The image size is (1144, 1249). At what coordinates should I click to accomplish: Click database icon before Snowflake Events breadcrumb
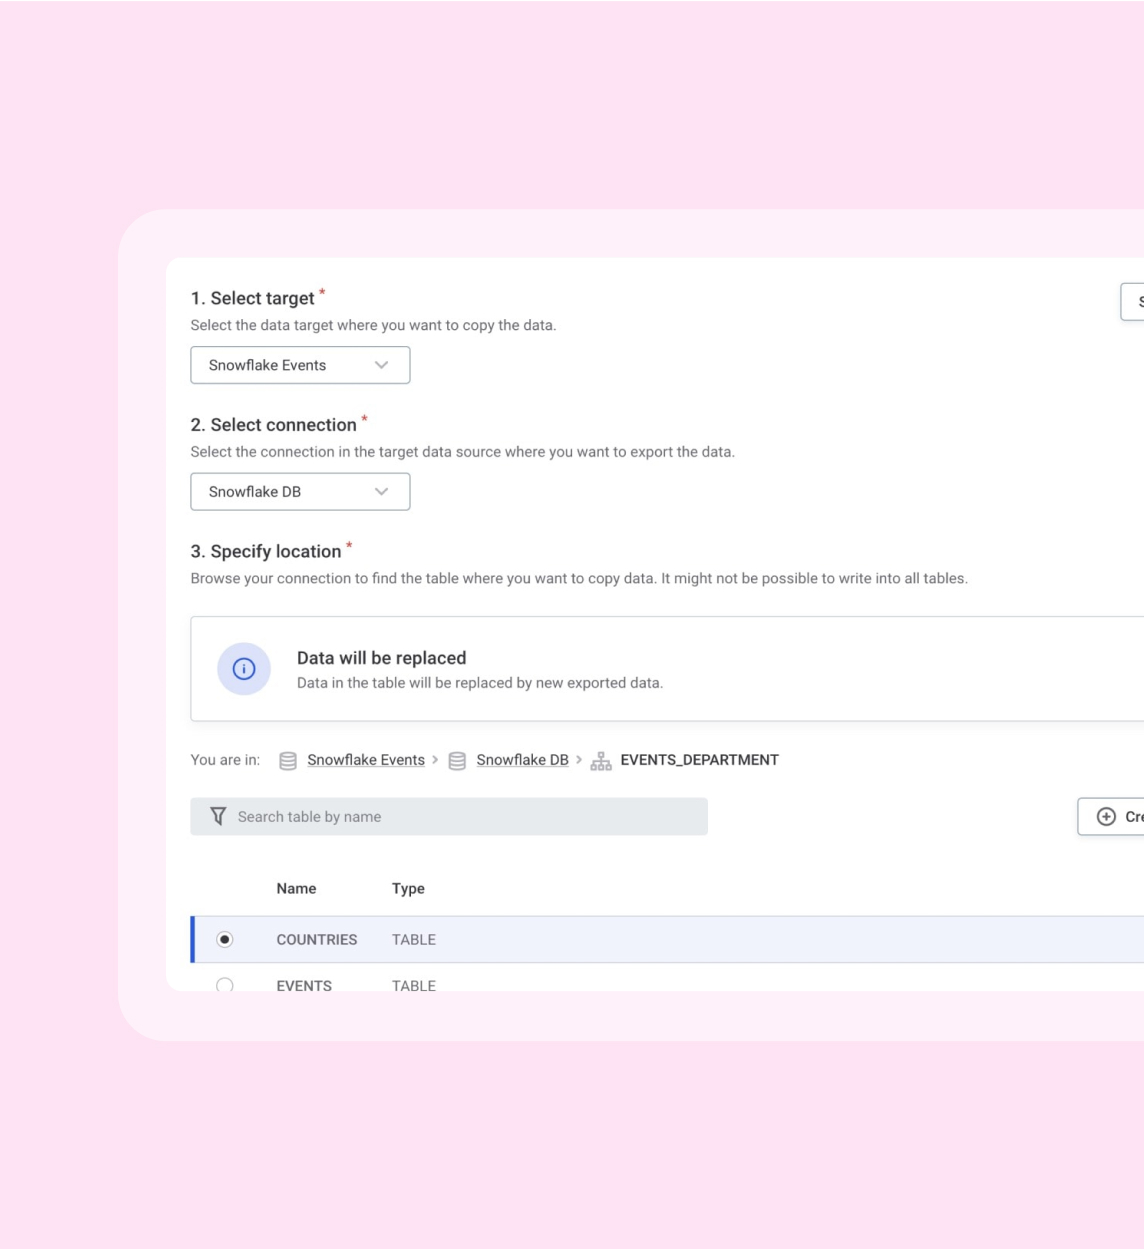(x=288, y=761)
